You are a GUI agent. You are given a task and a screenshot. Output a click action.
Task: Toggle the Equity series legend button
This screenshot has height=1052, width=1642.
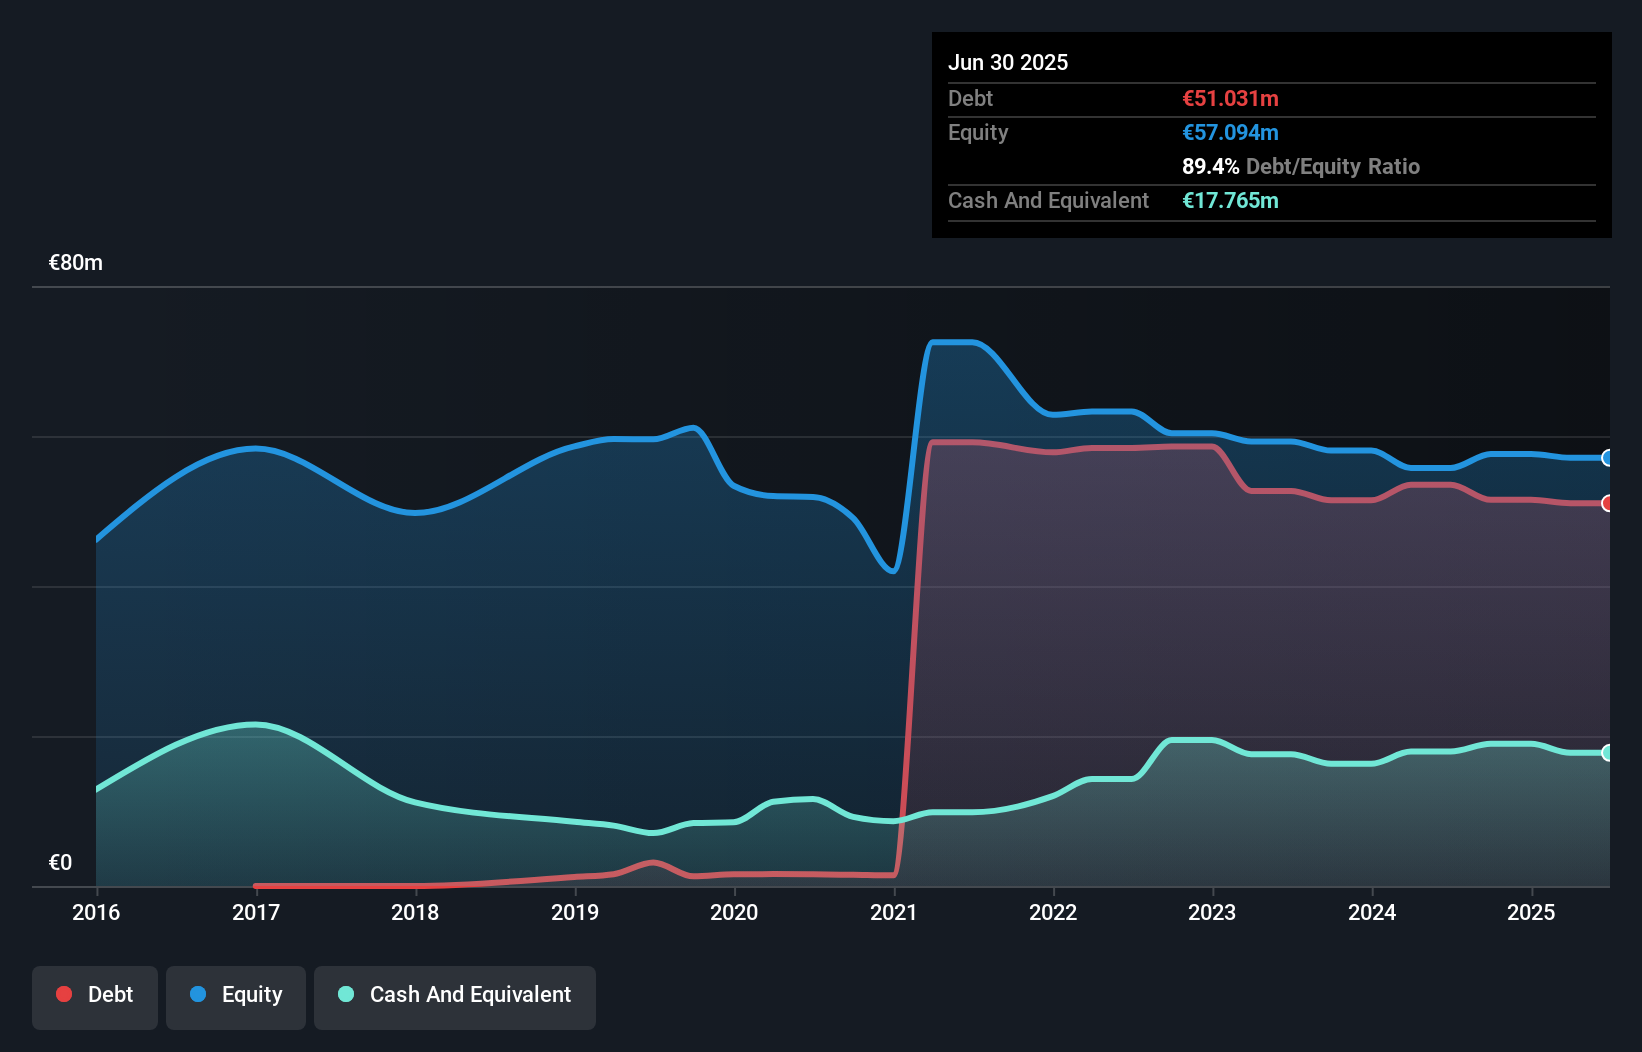click(x=236, y=997)
